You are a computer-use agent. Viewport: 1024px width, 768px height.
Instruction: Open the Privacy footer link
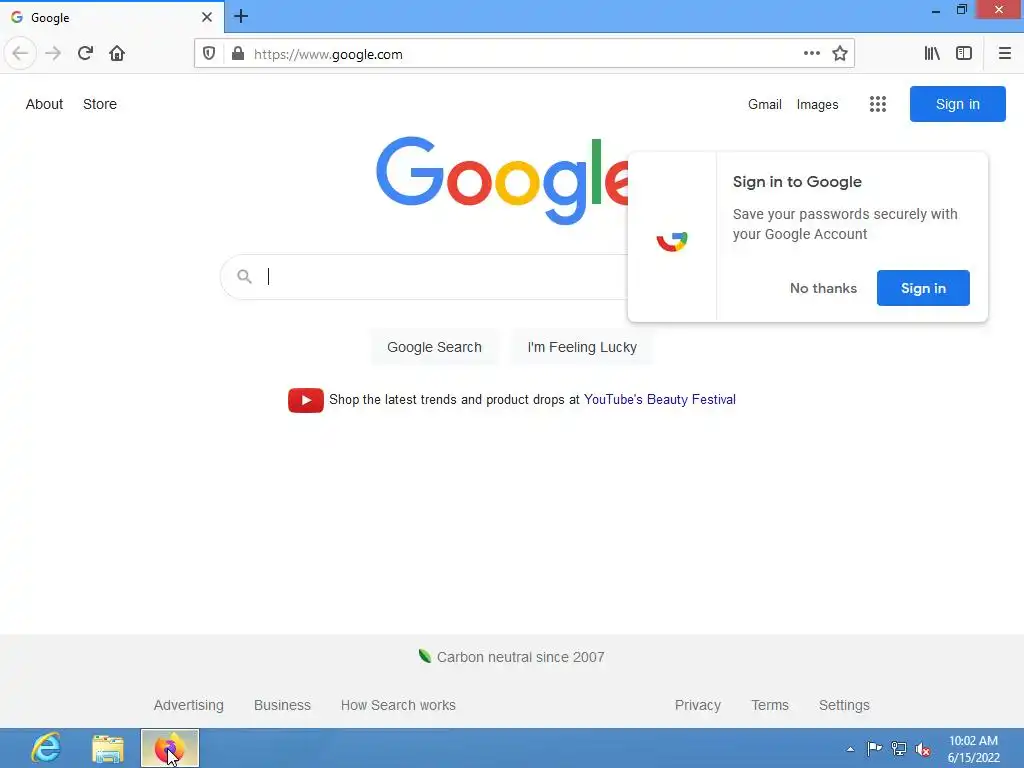697,705
